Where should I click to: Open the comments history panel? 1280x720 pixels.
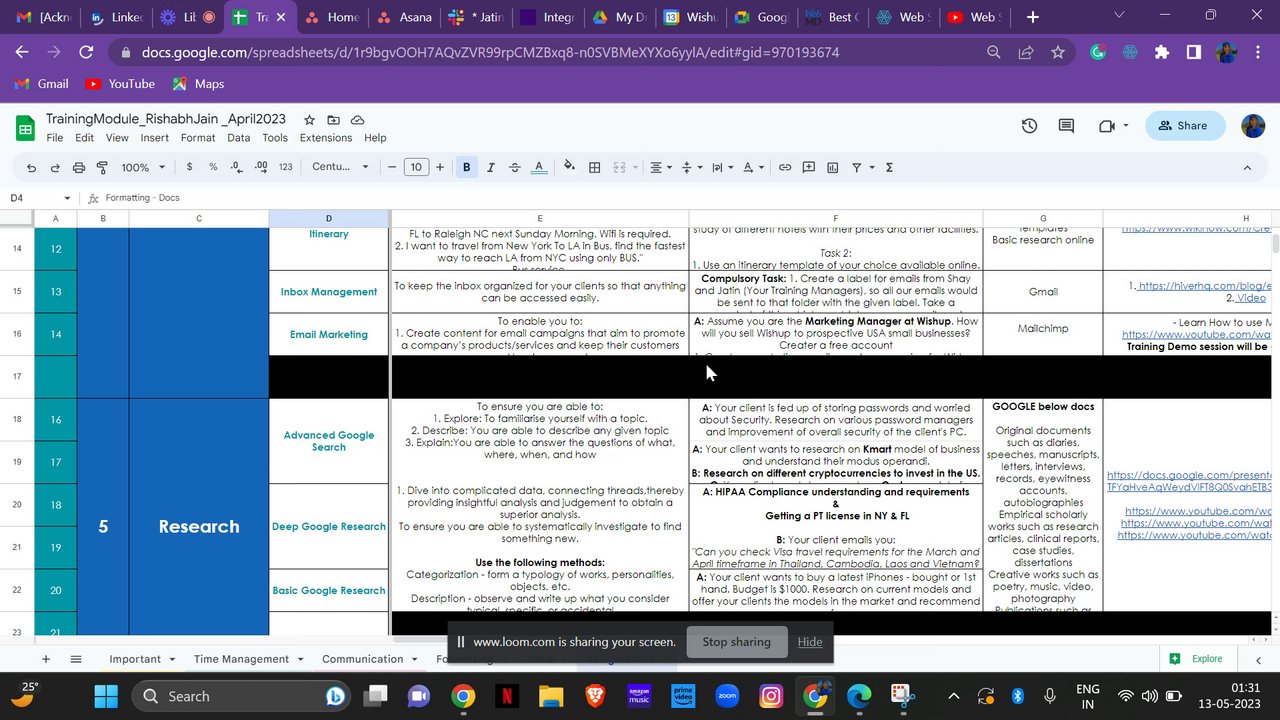(x=1066, y=126)
